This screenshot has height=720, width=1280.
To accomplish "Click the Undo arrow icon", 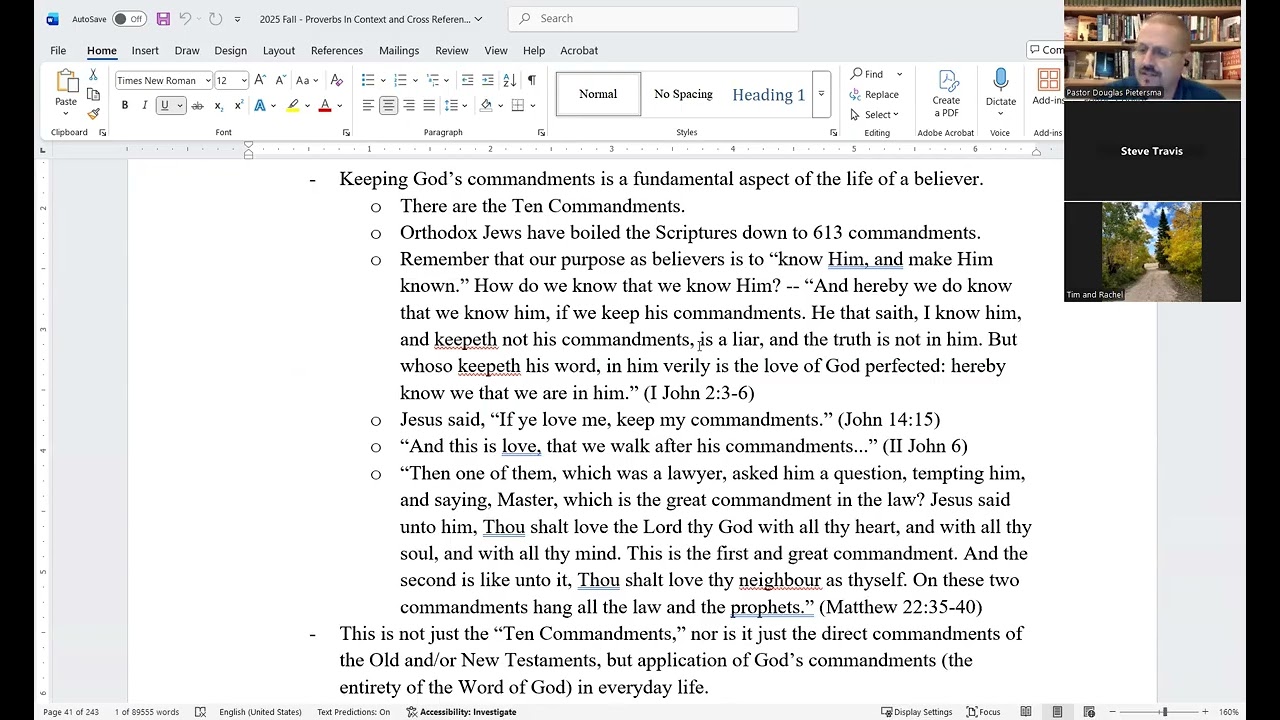I will click(x=185, y=19).
